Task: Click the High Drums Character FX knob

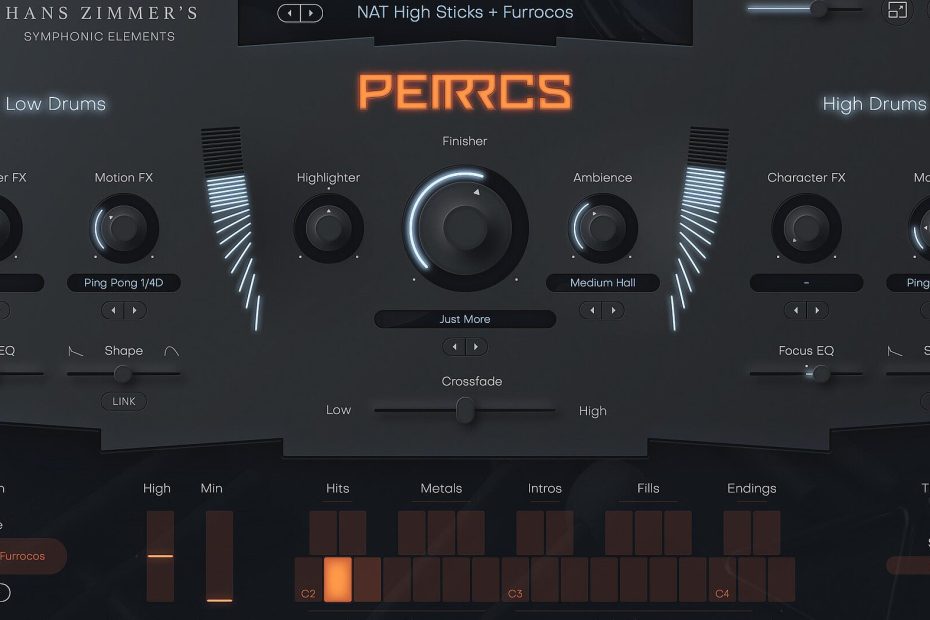Action: point(806,228)
